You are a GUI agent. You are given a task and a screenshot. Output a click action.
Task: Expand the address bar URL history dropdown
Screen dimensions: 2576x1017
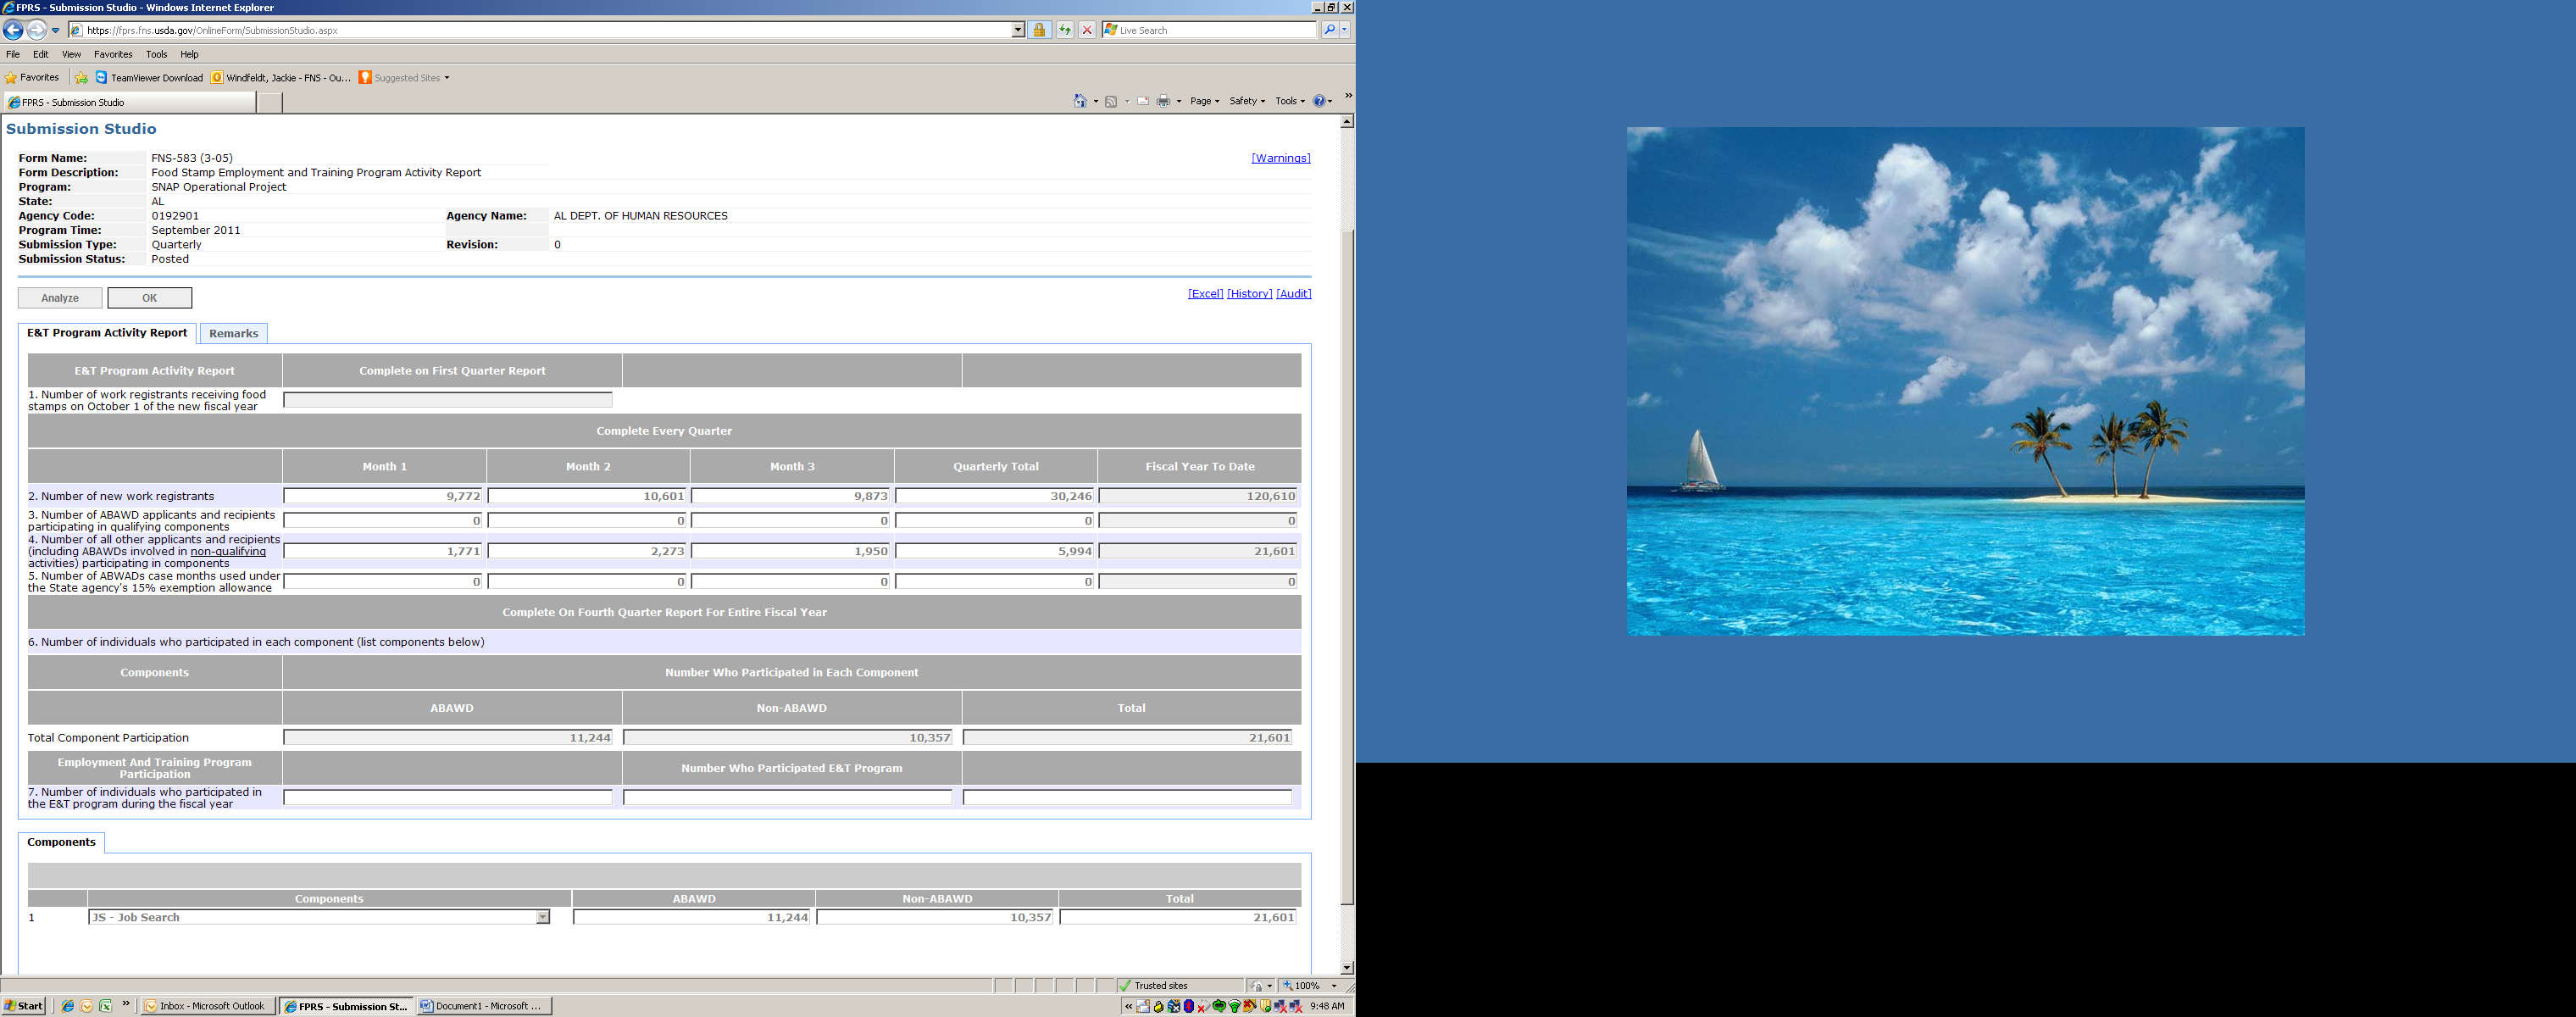click(x=1018, y=30)
